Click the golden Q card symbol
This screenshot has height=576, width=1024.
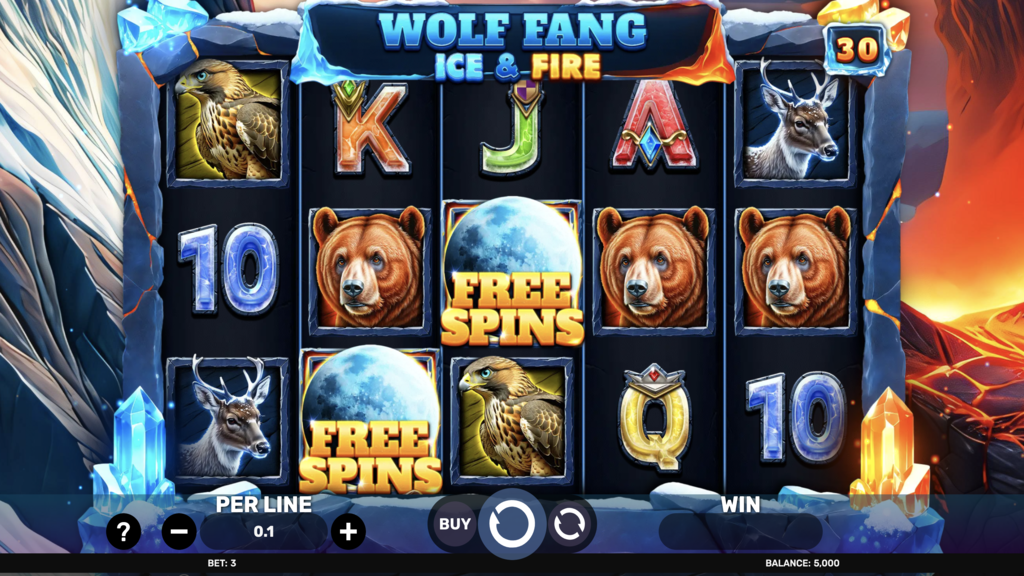click(653, 418)
